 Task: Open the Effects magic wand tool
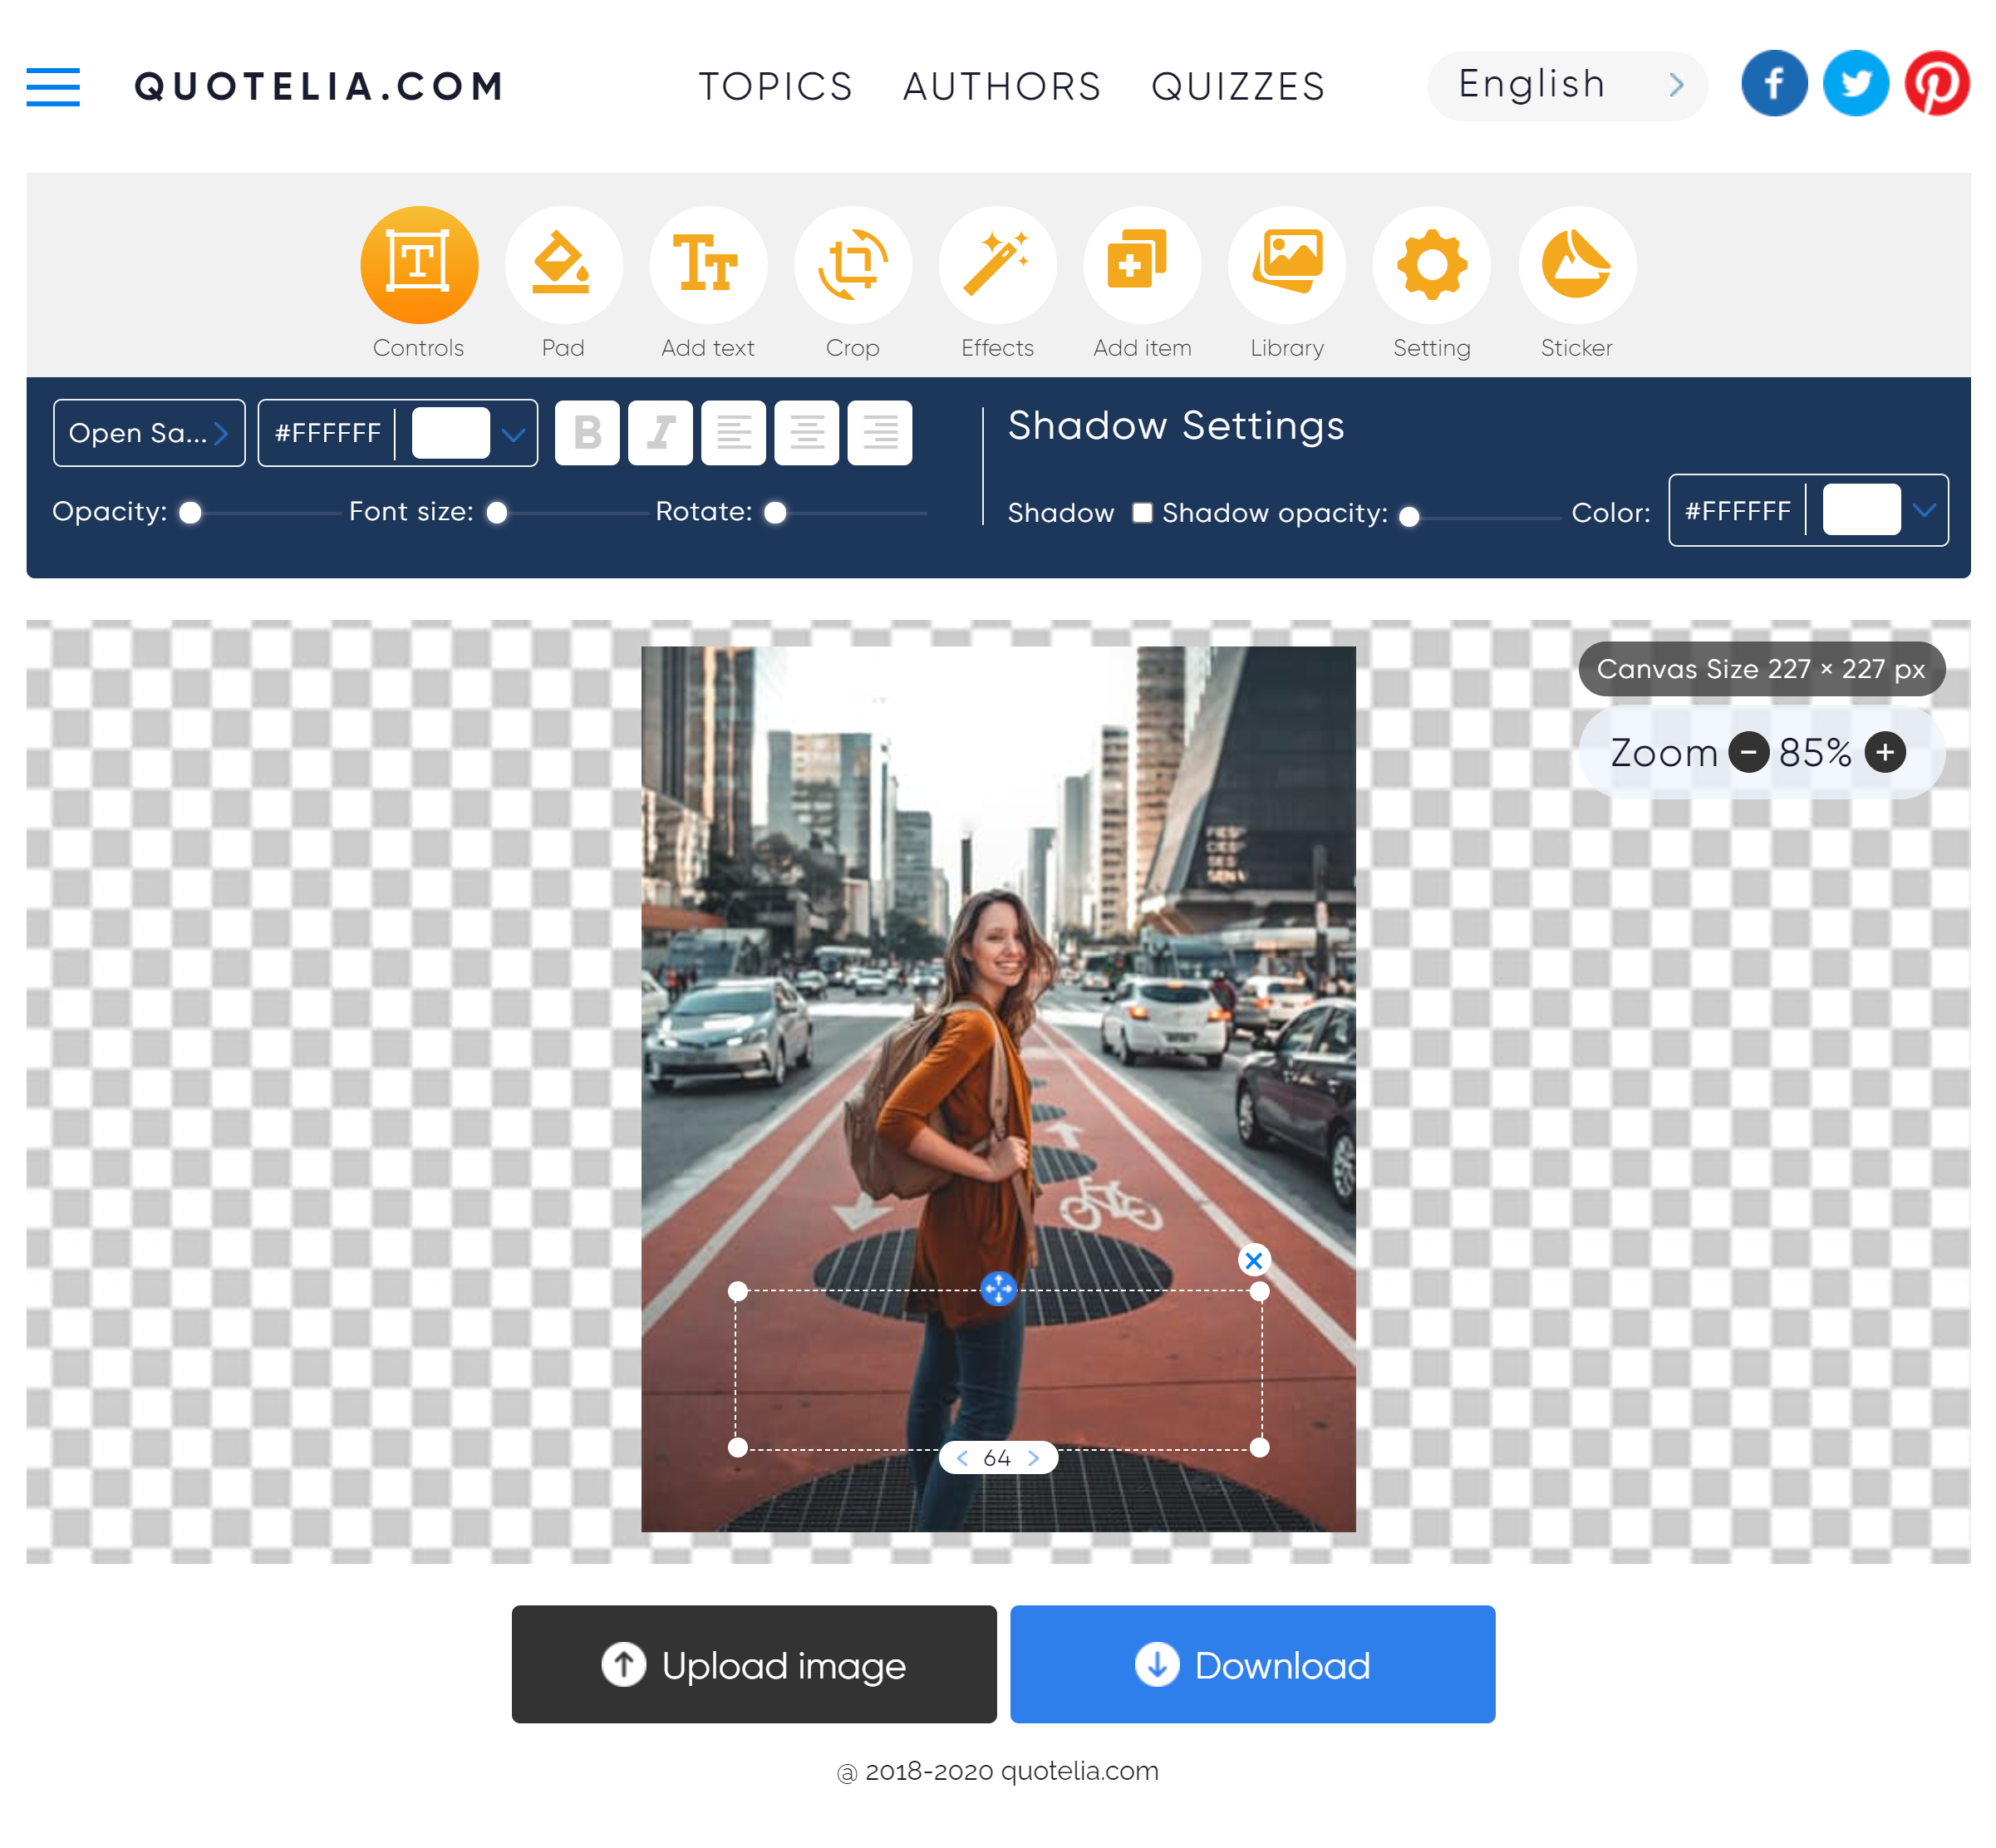pyautogui.click(x=997, y=265)
